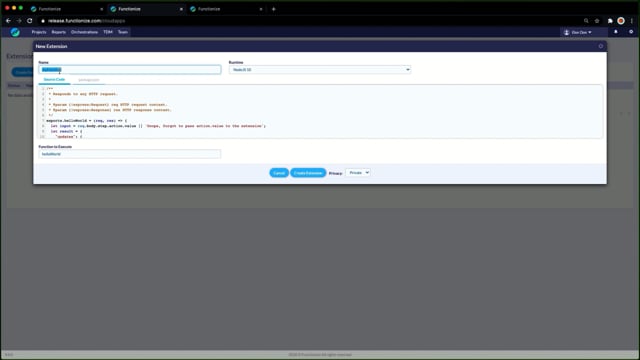
Task: Click the 'Responds to any HTTP request' comment
Action: [x=83, y=94]
